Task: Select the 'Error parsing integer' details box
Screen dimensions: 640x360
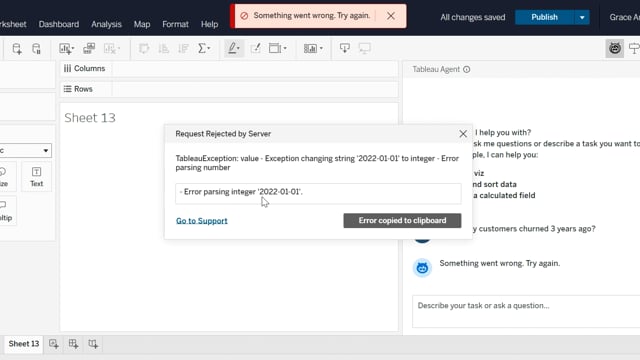Action: [x=318, y=193]
